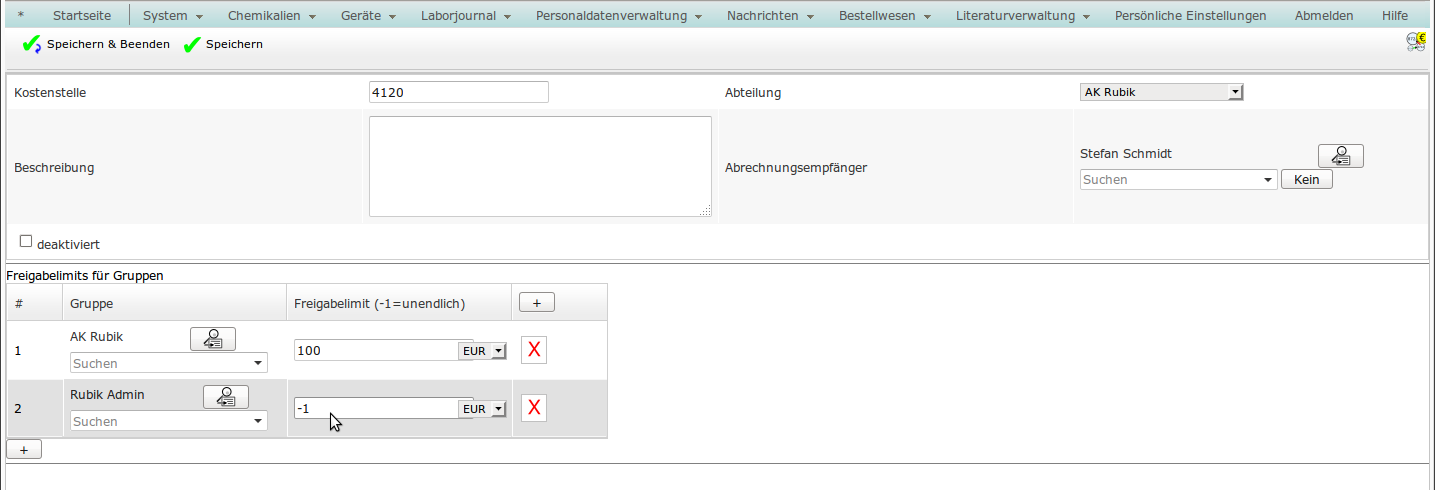Click into the Kostenstelle field with 4120
The height and width of the screenshot is (490, 1435).
[458, 92]
